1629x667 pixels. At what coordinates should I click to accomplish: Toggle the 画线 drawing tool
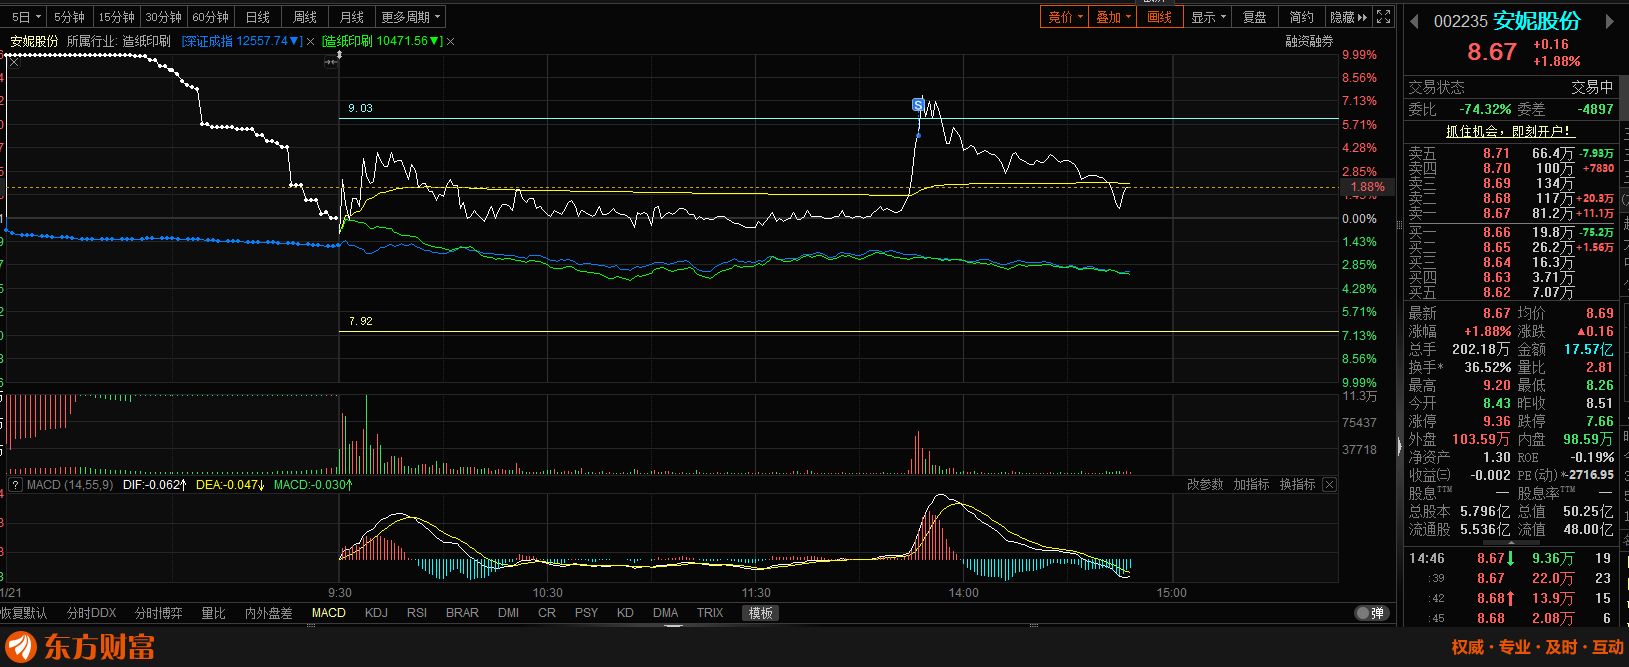pyautogui.click(x=1160, y=17)
